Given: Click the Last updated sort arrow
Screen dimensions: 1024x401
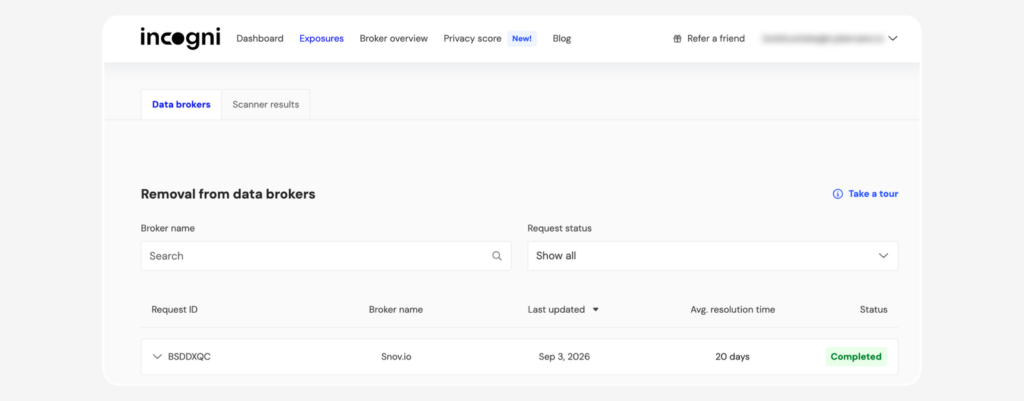Looking at the screenshot, I should [596, 310].
